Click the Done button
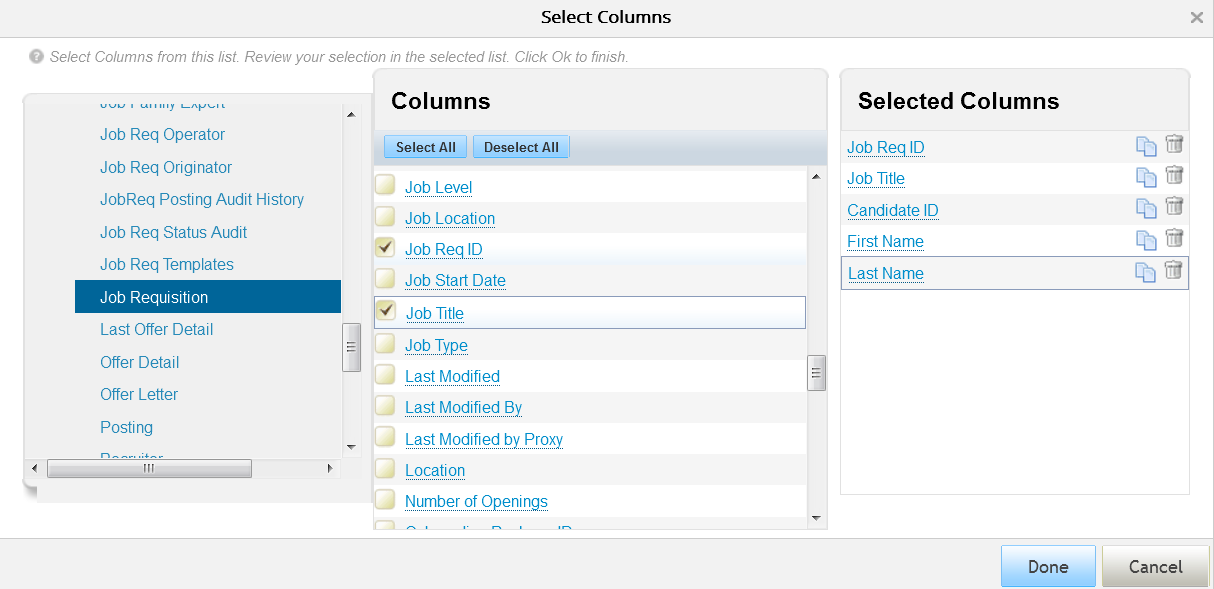This screenshot has width=1214, height=589. pos(1047,566)
